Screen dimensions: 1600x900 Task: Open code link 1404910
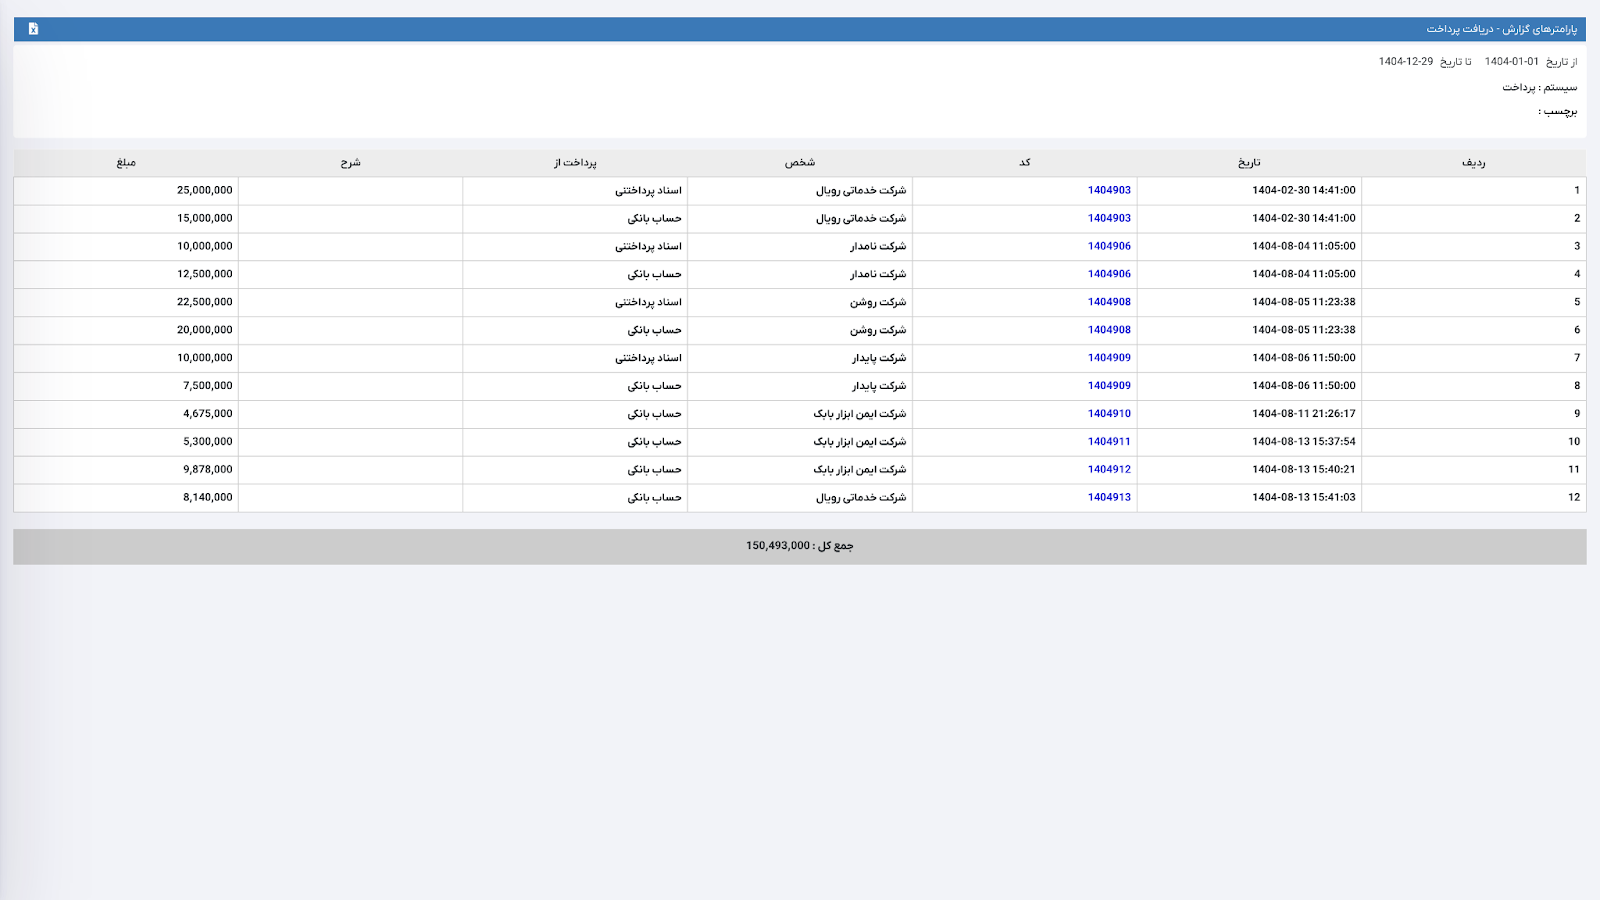click(x=1109, y=414)
